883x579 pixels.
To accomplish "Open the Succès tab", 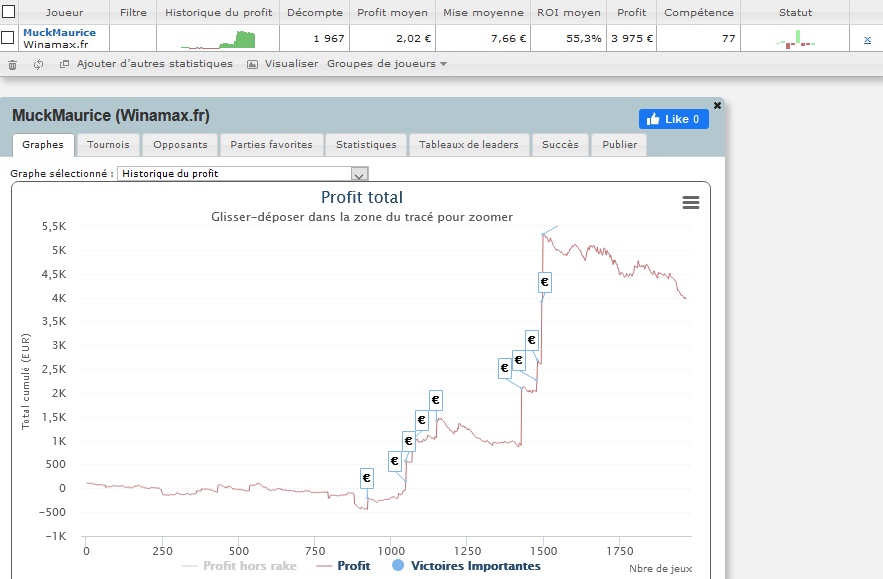I will (x=560, y=145).
